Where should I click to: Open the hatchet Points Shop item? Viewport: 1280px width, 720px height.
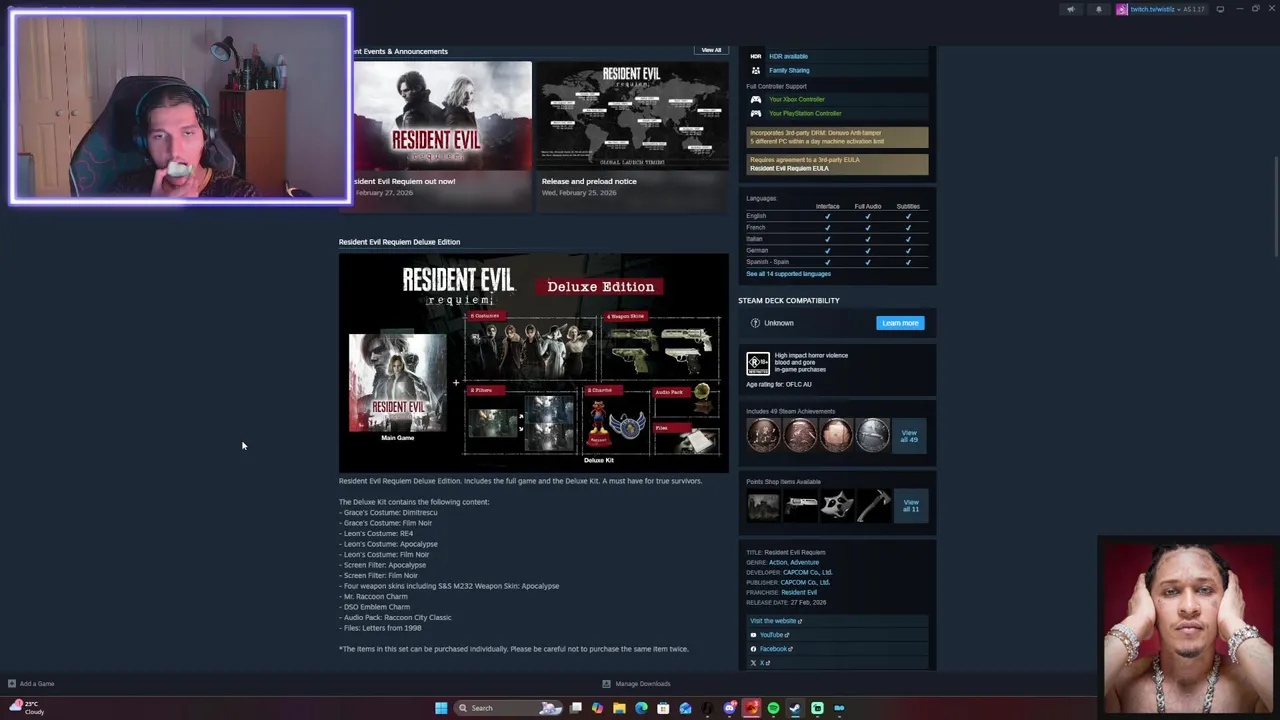tap(873, 506)
